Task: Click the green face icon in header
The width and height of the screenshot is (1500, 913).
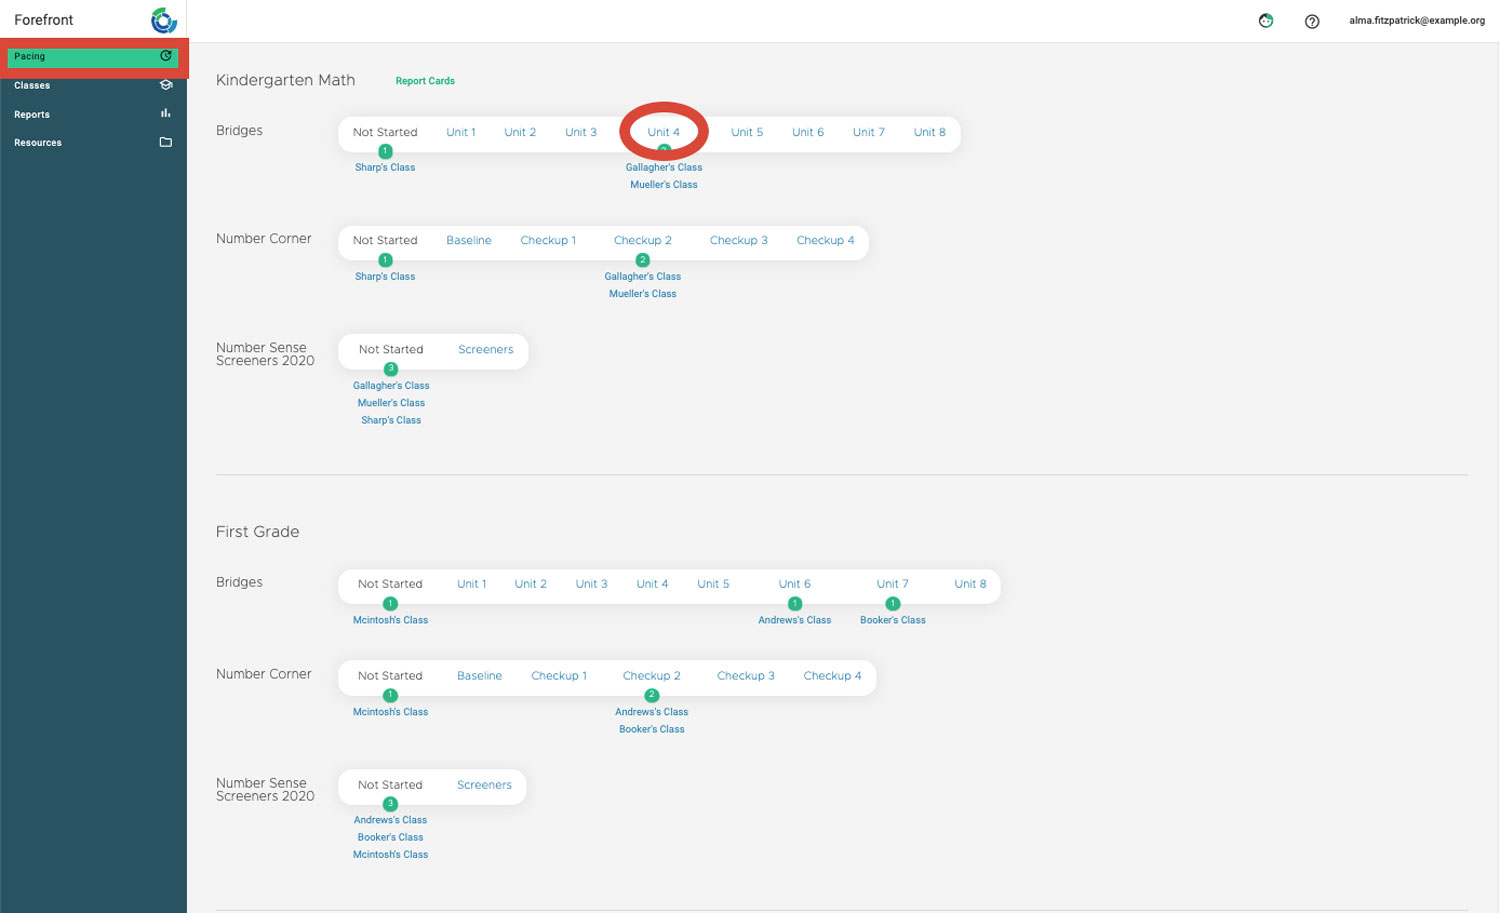Action: [x=1266, y=20]
